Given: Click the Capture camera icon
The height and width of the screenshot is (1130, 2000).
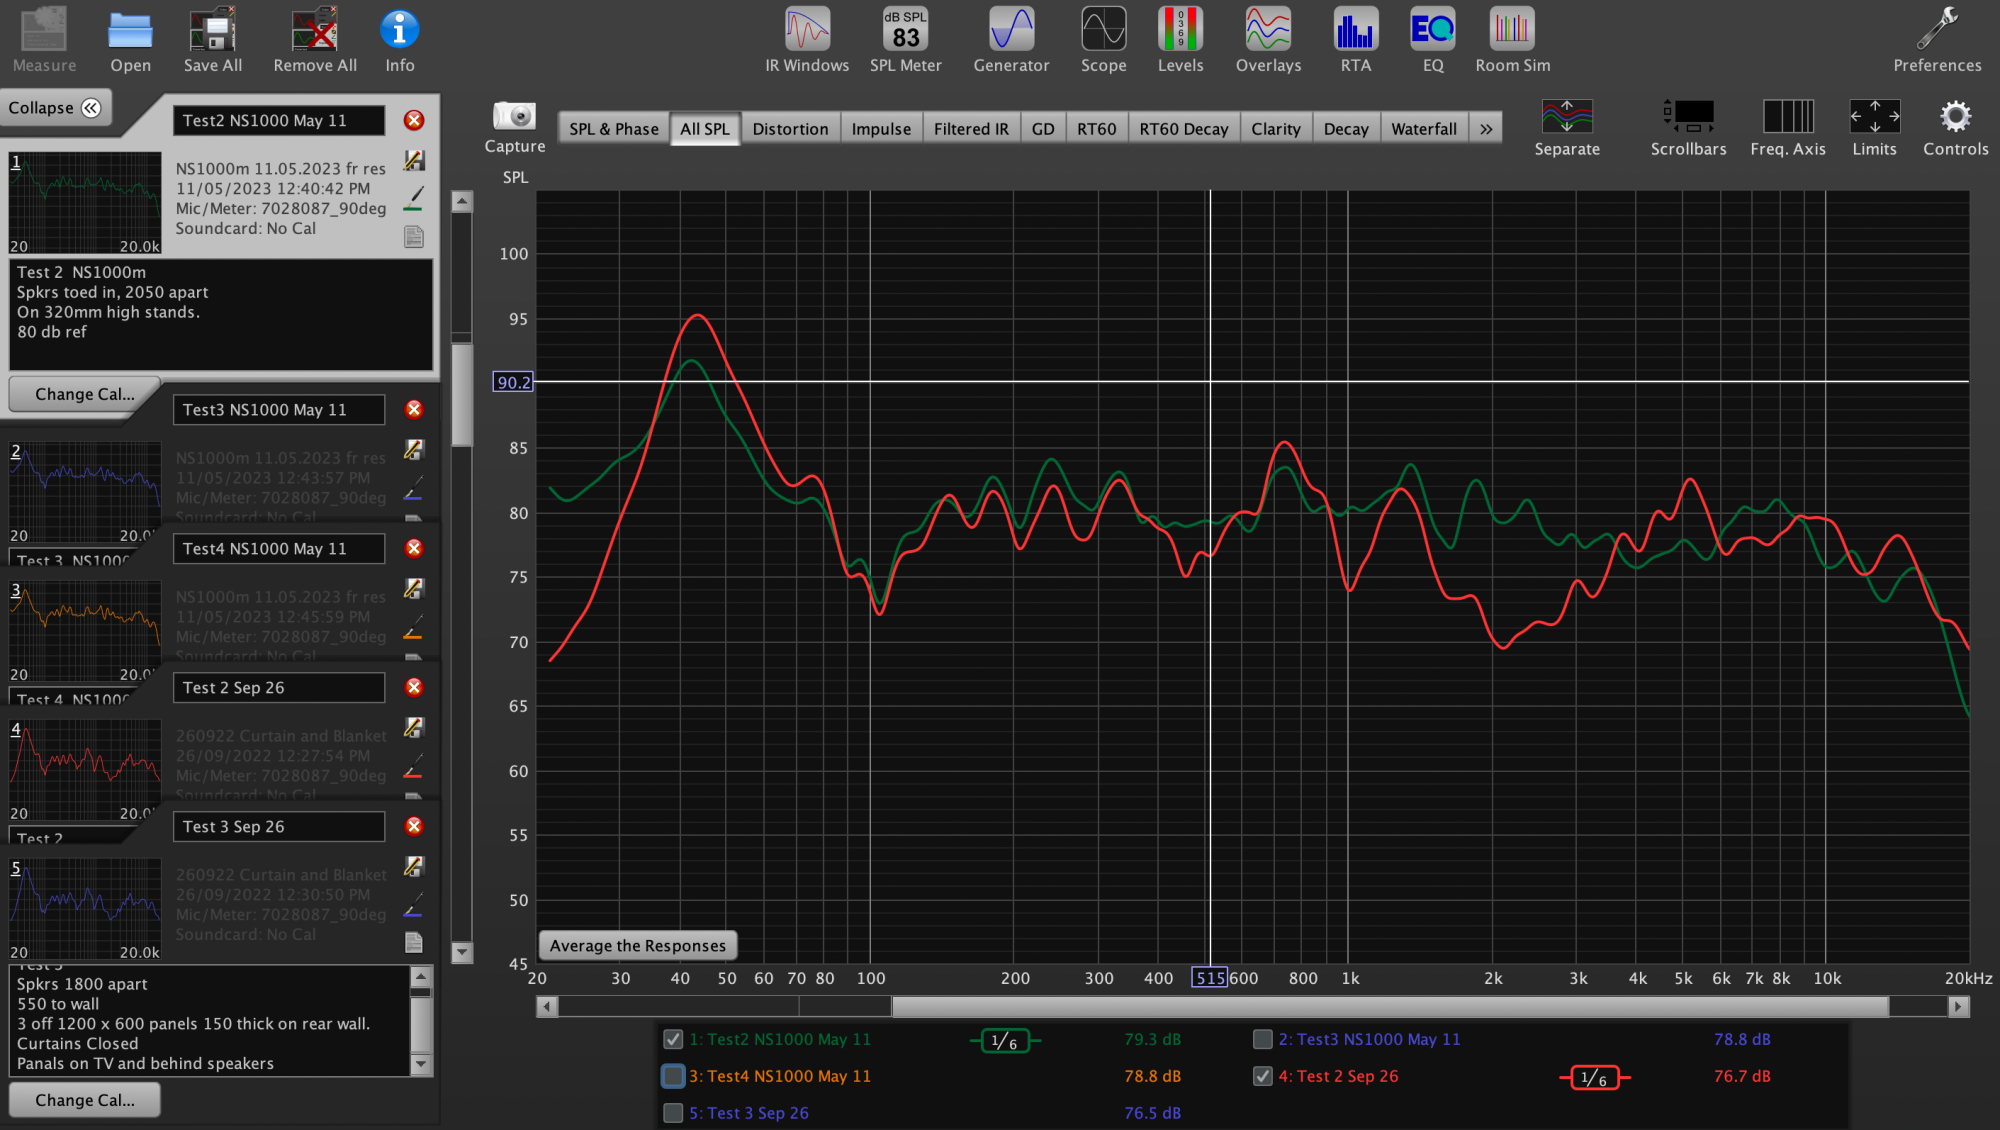Looking at the screenshot, I should coord(515,117).
